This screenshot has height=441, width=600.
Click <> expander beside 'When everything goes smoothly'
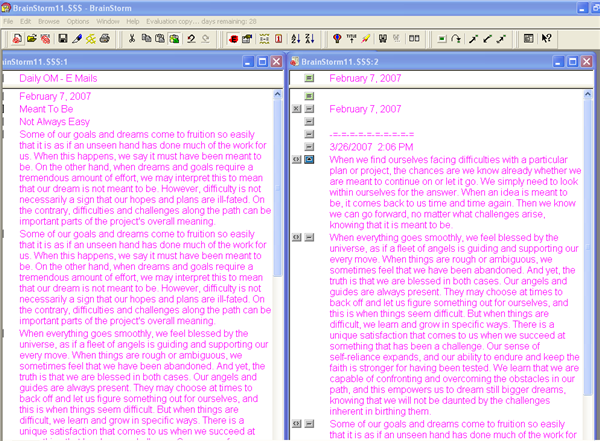tap(297, 237)
